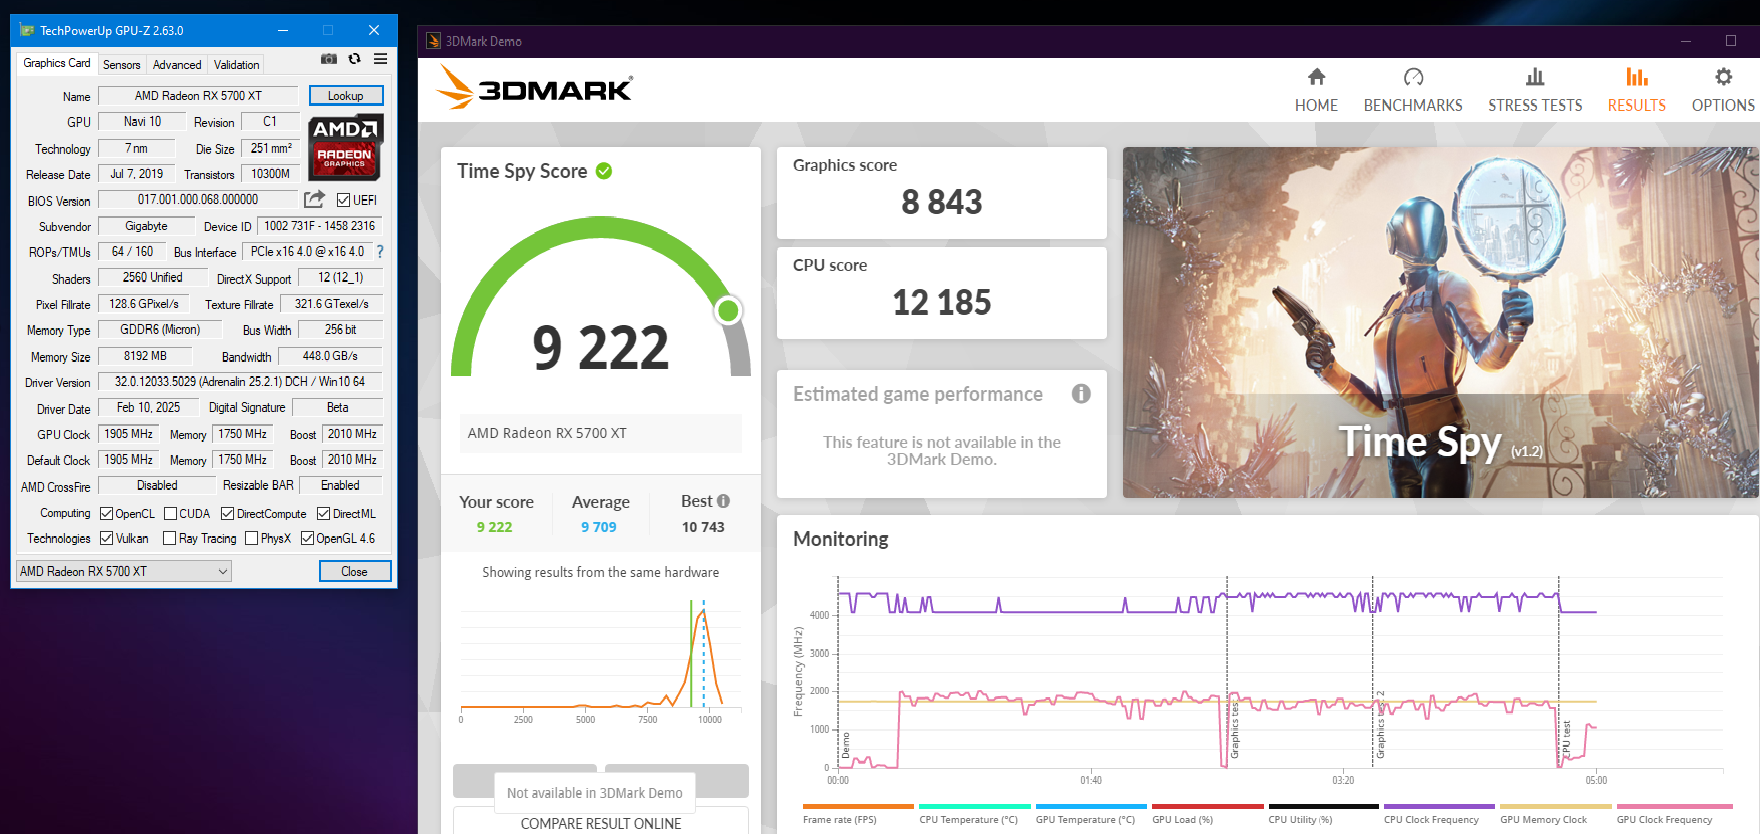Expand the AMD Radeon RX 5700 XT GPU dropdown
Viewport: 1760px width, 834px height.
124,571
